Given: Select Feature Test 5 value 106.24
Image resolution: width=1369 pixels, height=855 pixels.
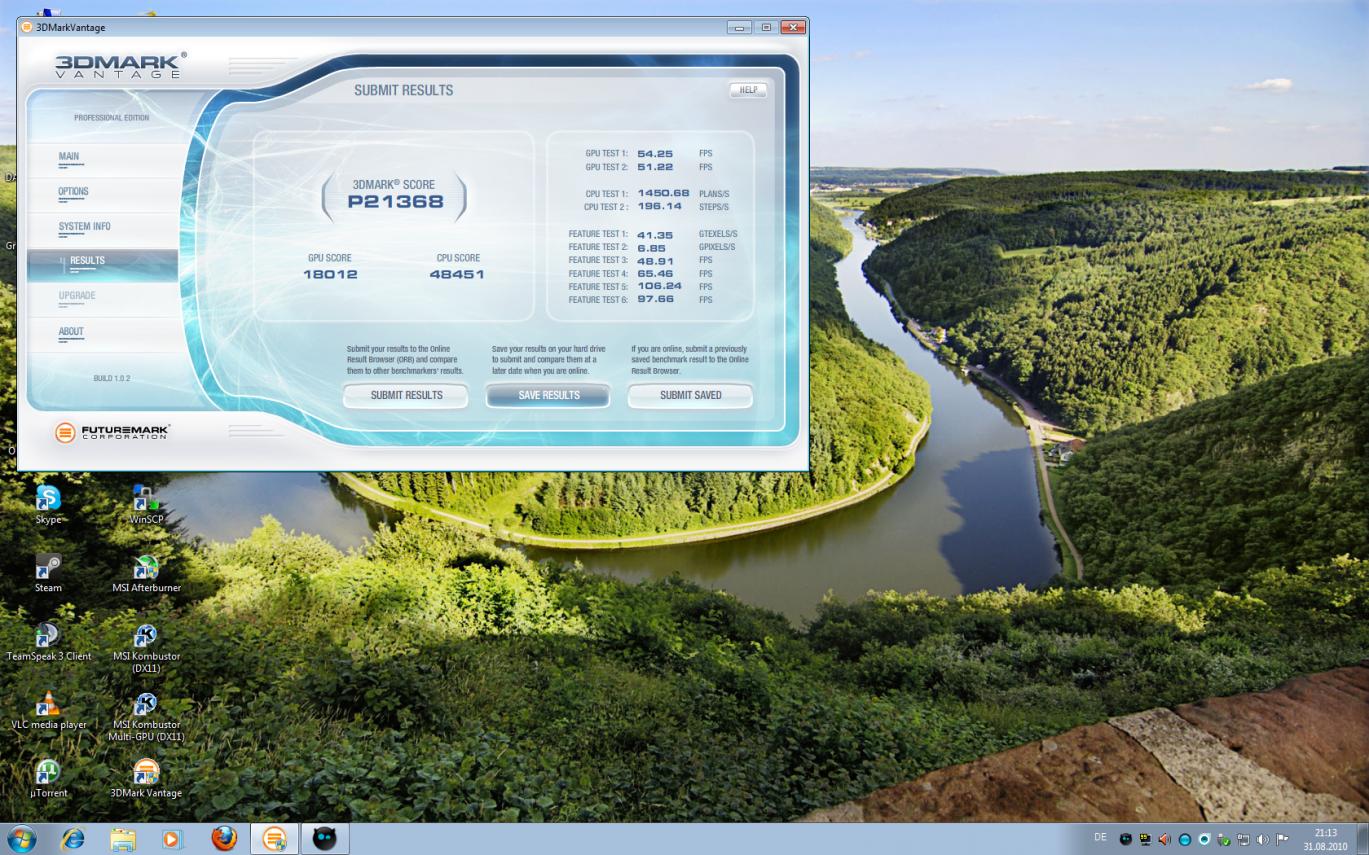Looking at the screenshot, I should (x=659, y=286).
